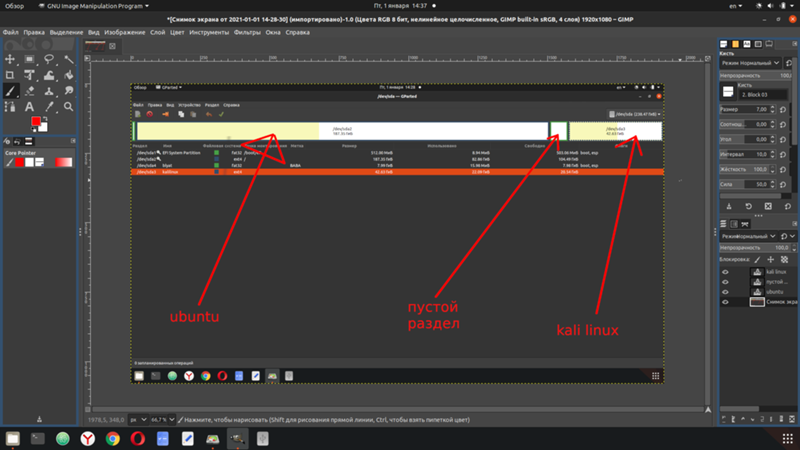Click the brush name field '2. Block 03'

click(764, 95)
